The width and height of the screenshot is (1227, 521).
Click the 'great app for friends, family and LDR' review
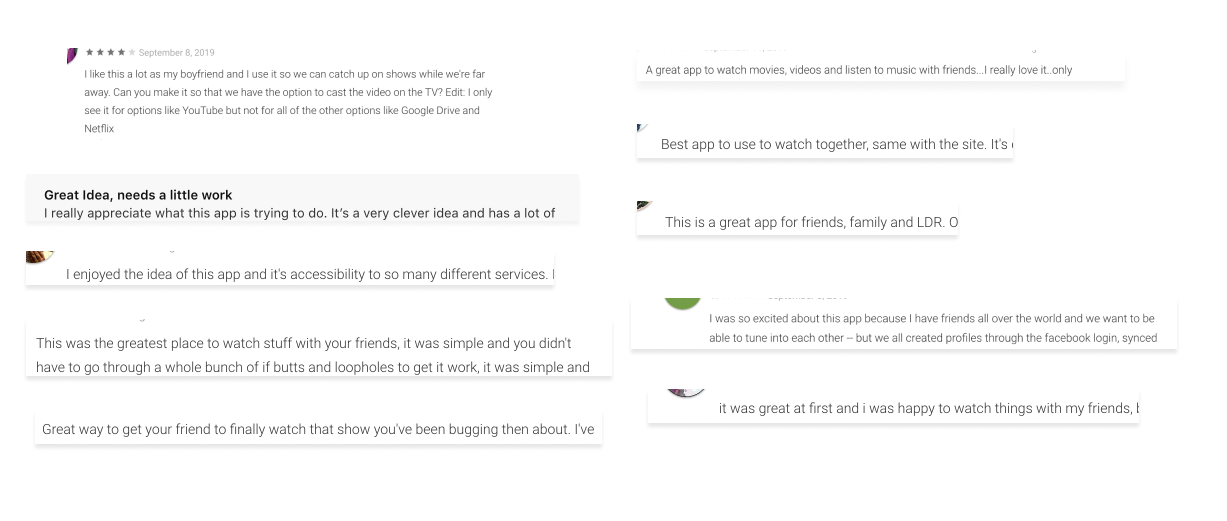tap(810, 222)
